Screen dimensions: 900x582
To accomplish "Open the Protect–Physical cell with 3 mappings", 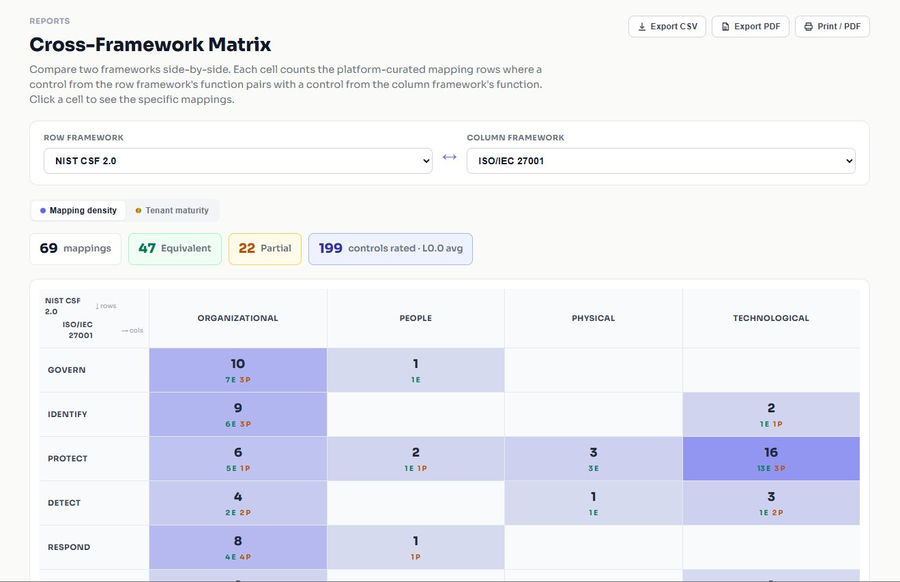I will [x=593, y=459].
